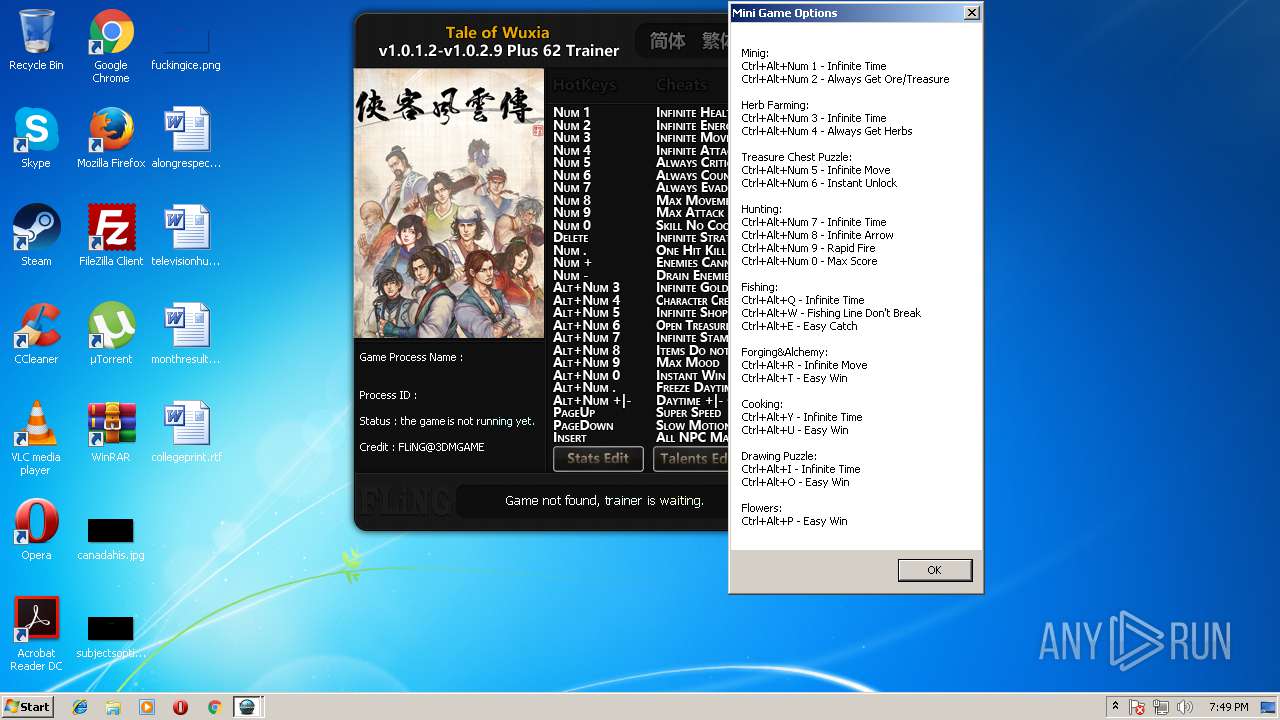This screenshot has width=1280, height=720.
Task: Click the Alt+Num 3 Infinite Gold row
Action: click(x=640, y=288)
